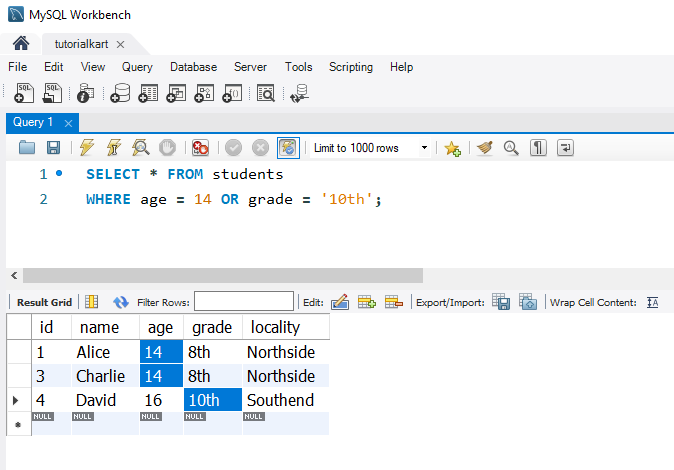Sort by the name column header
The height and width of the screenshot is (470, 674).
[x=105, y=327]
